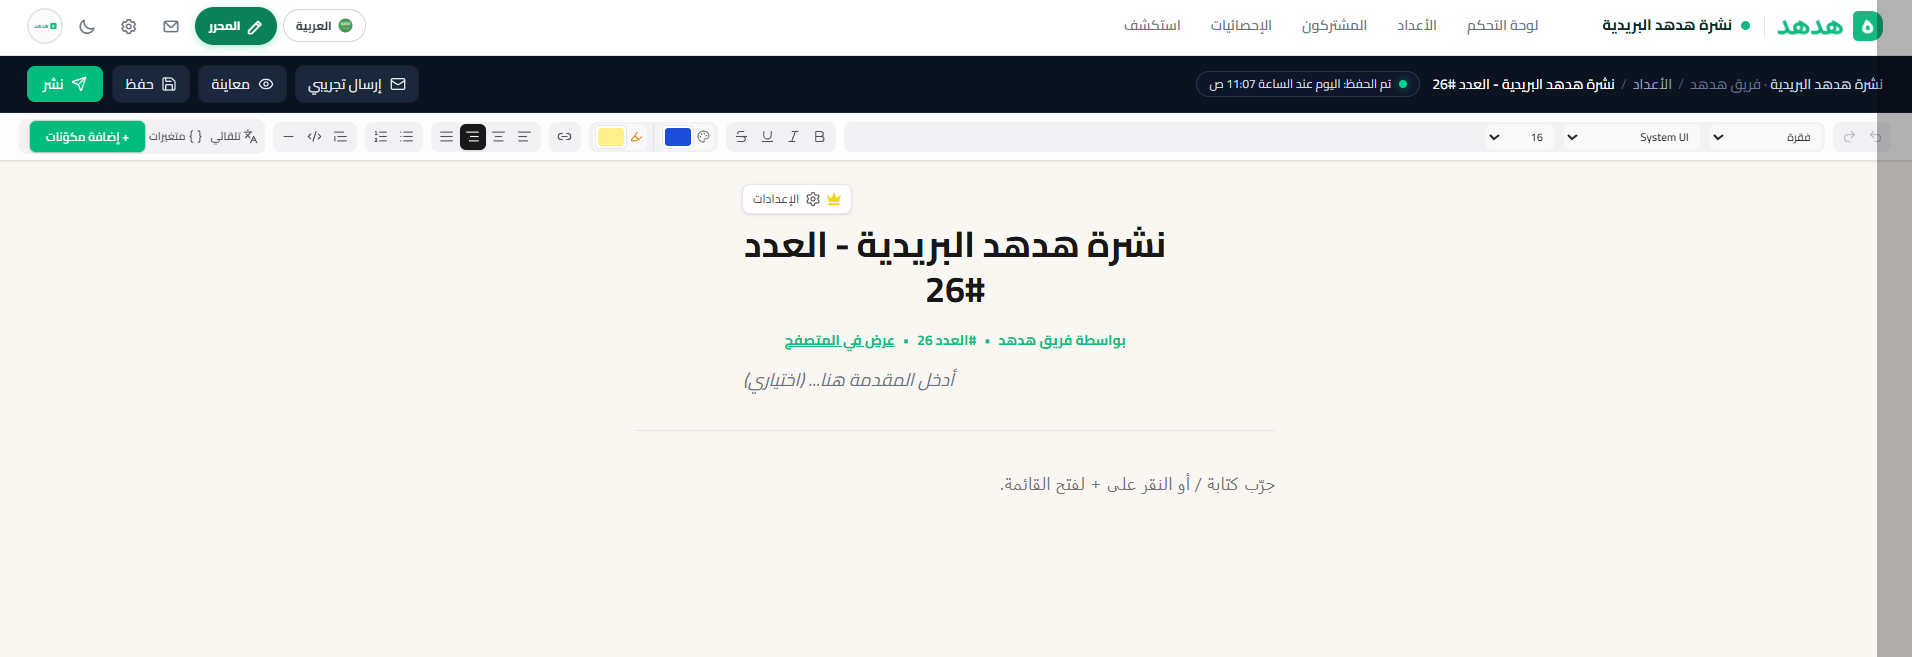
Task: Click the إضافة مكوّنات add components button
Action: (x=87, y=137)
